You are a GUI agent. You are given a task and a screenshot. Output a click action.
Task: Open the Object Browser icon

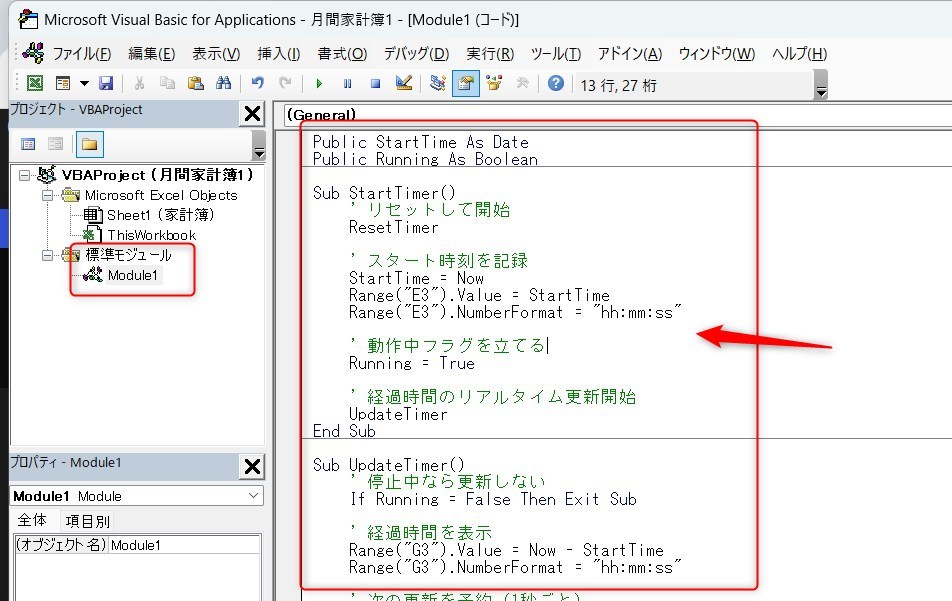point(494,83)
